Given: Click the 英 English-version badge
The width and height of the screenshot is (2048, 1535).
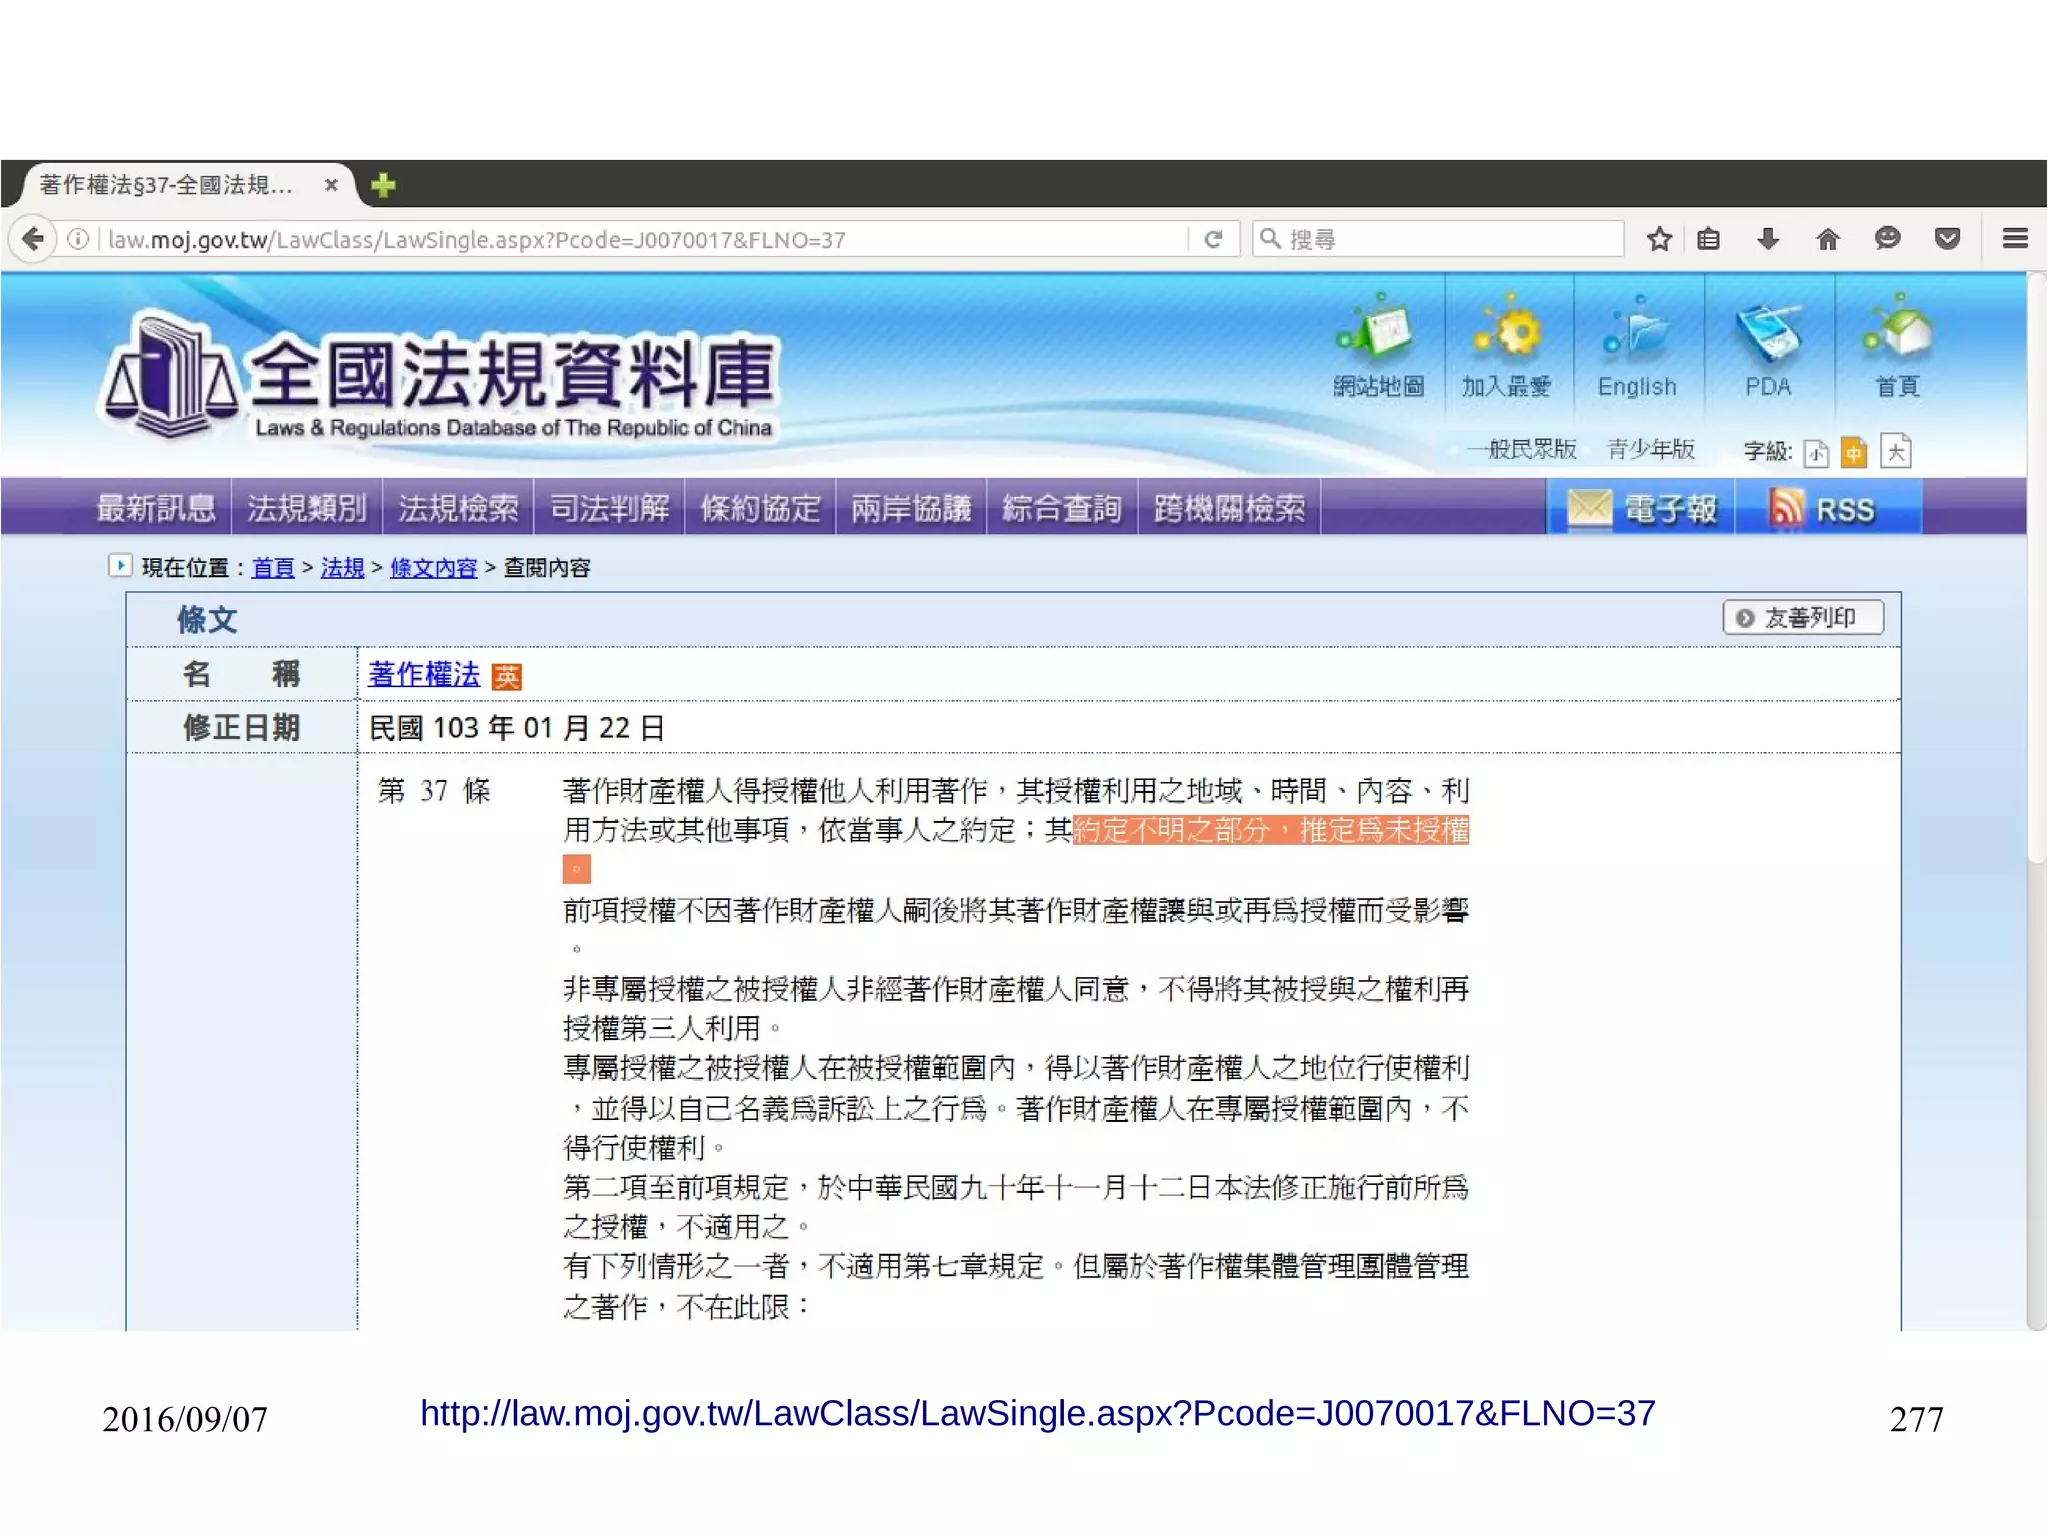Looking at the screenshot, I should click(507, 677).
